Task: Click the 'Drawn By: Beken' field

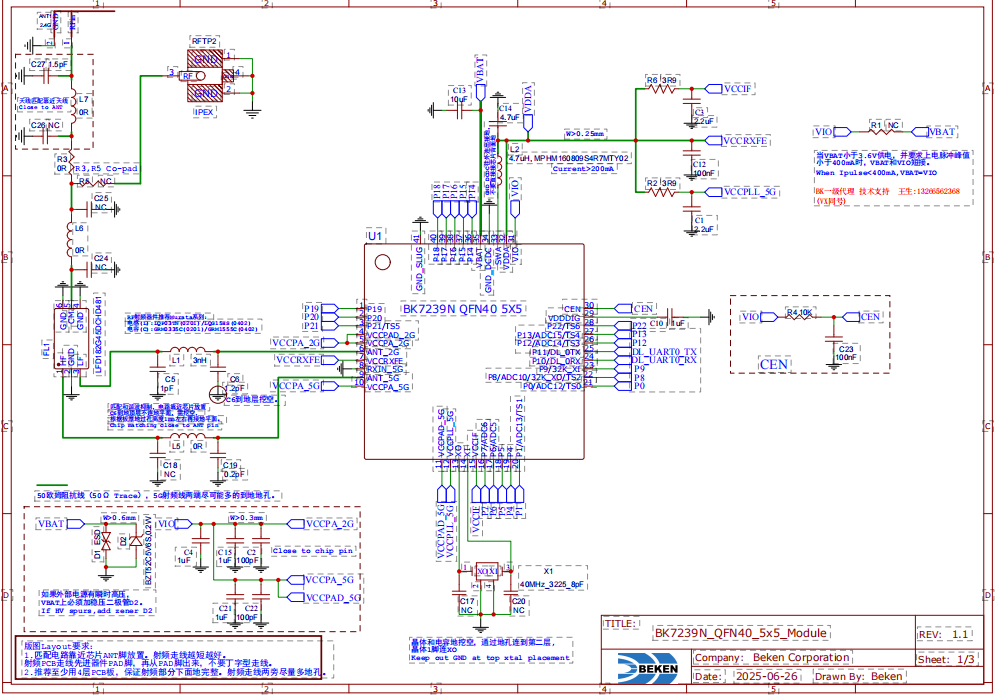Action: click(x=858, y=676)
